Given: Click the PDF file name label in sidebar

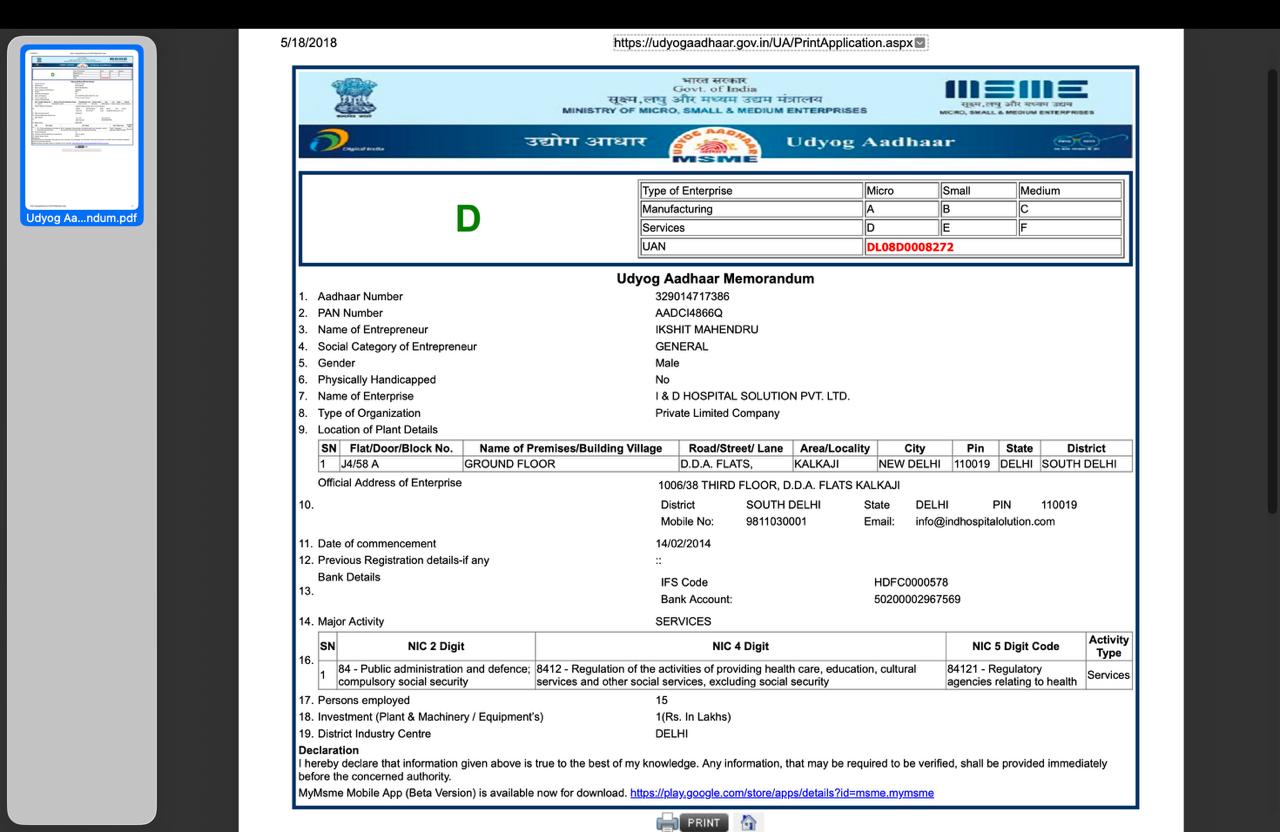Looking at the screenshot, I should 82,219.
